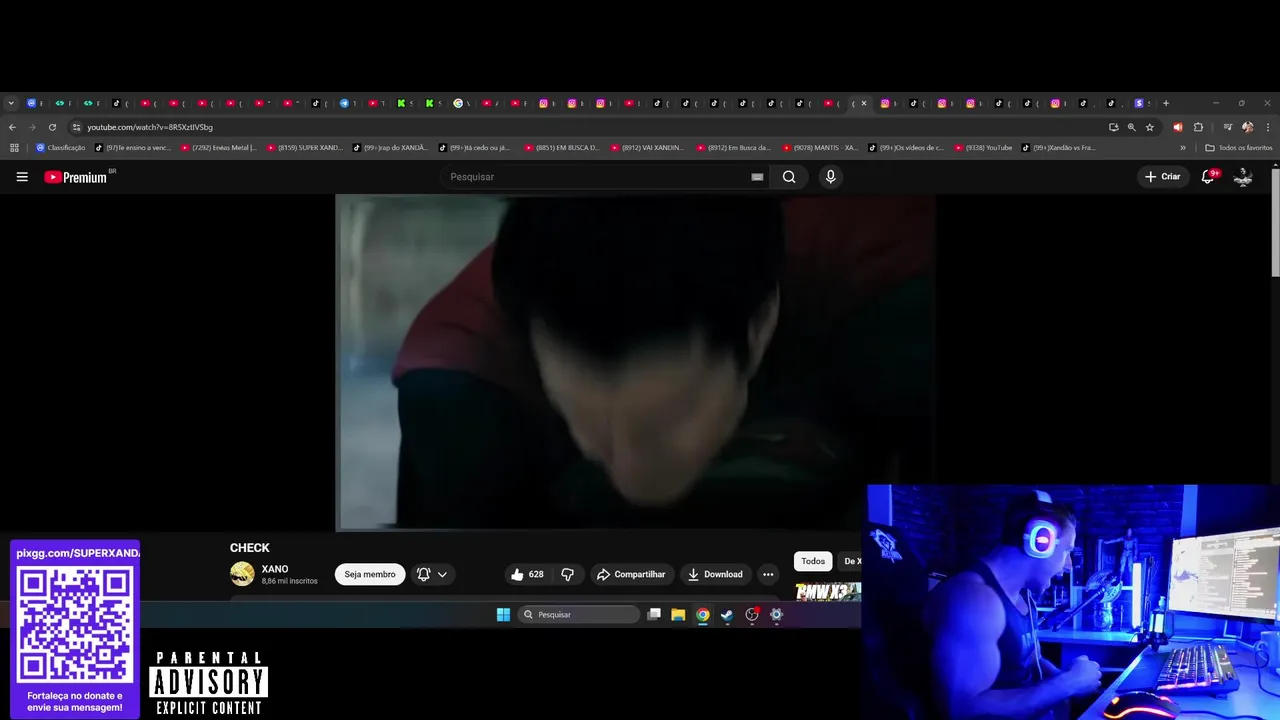Open the SUPER XAND bookmark
1280x720 pixels.
305,148
